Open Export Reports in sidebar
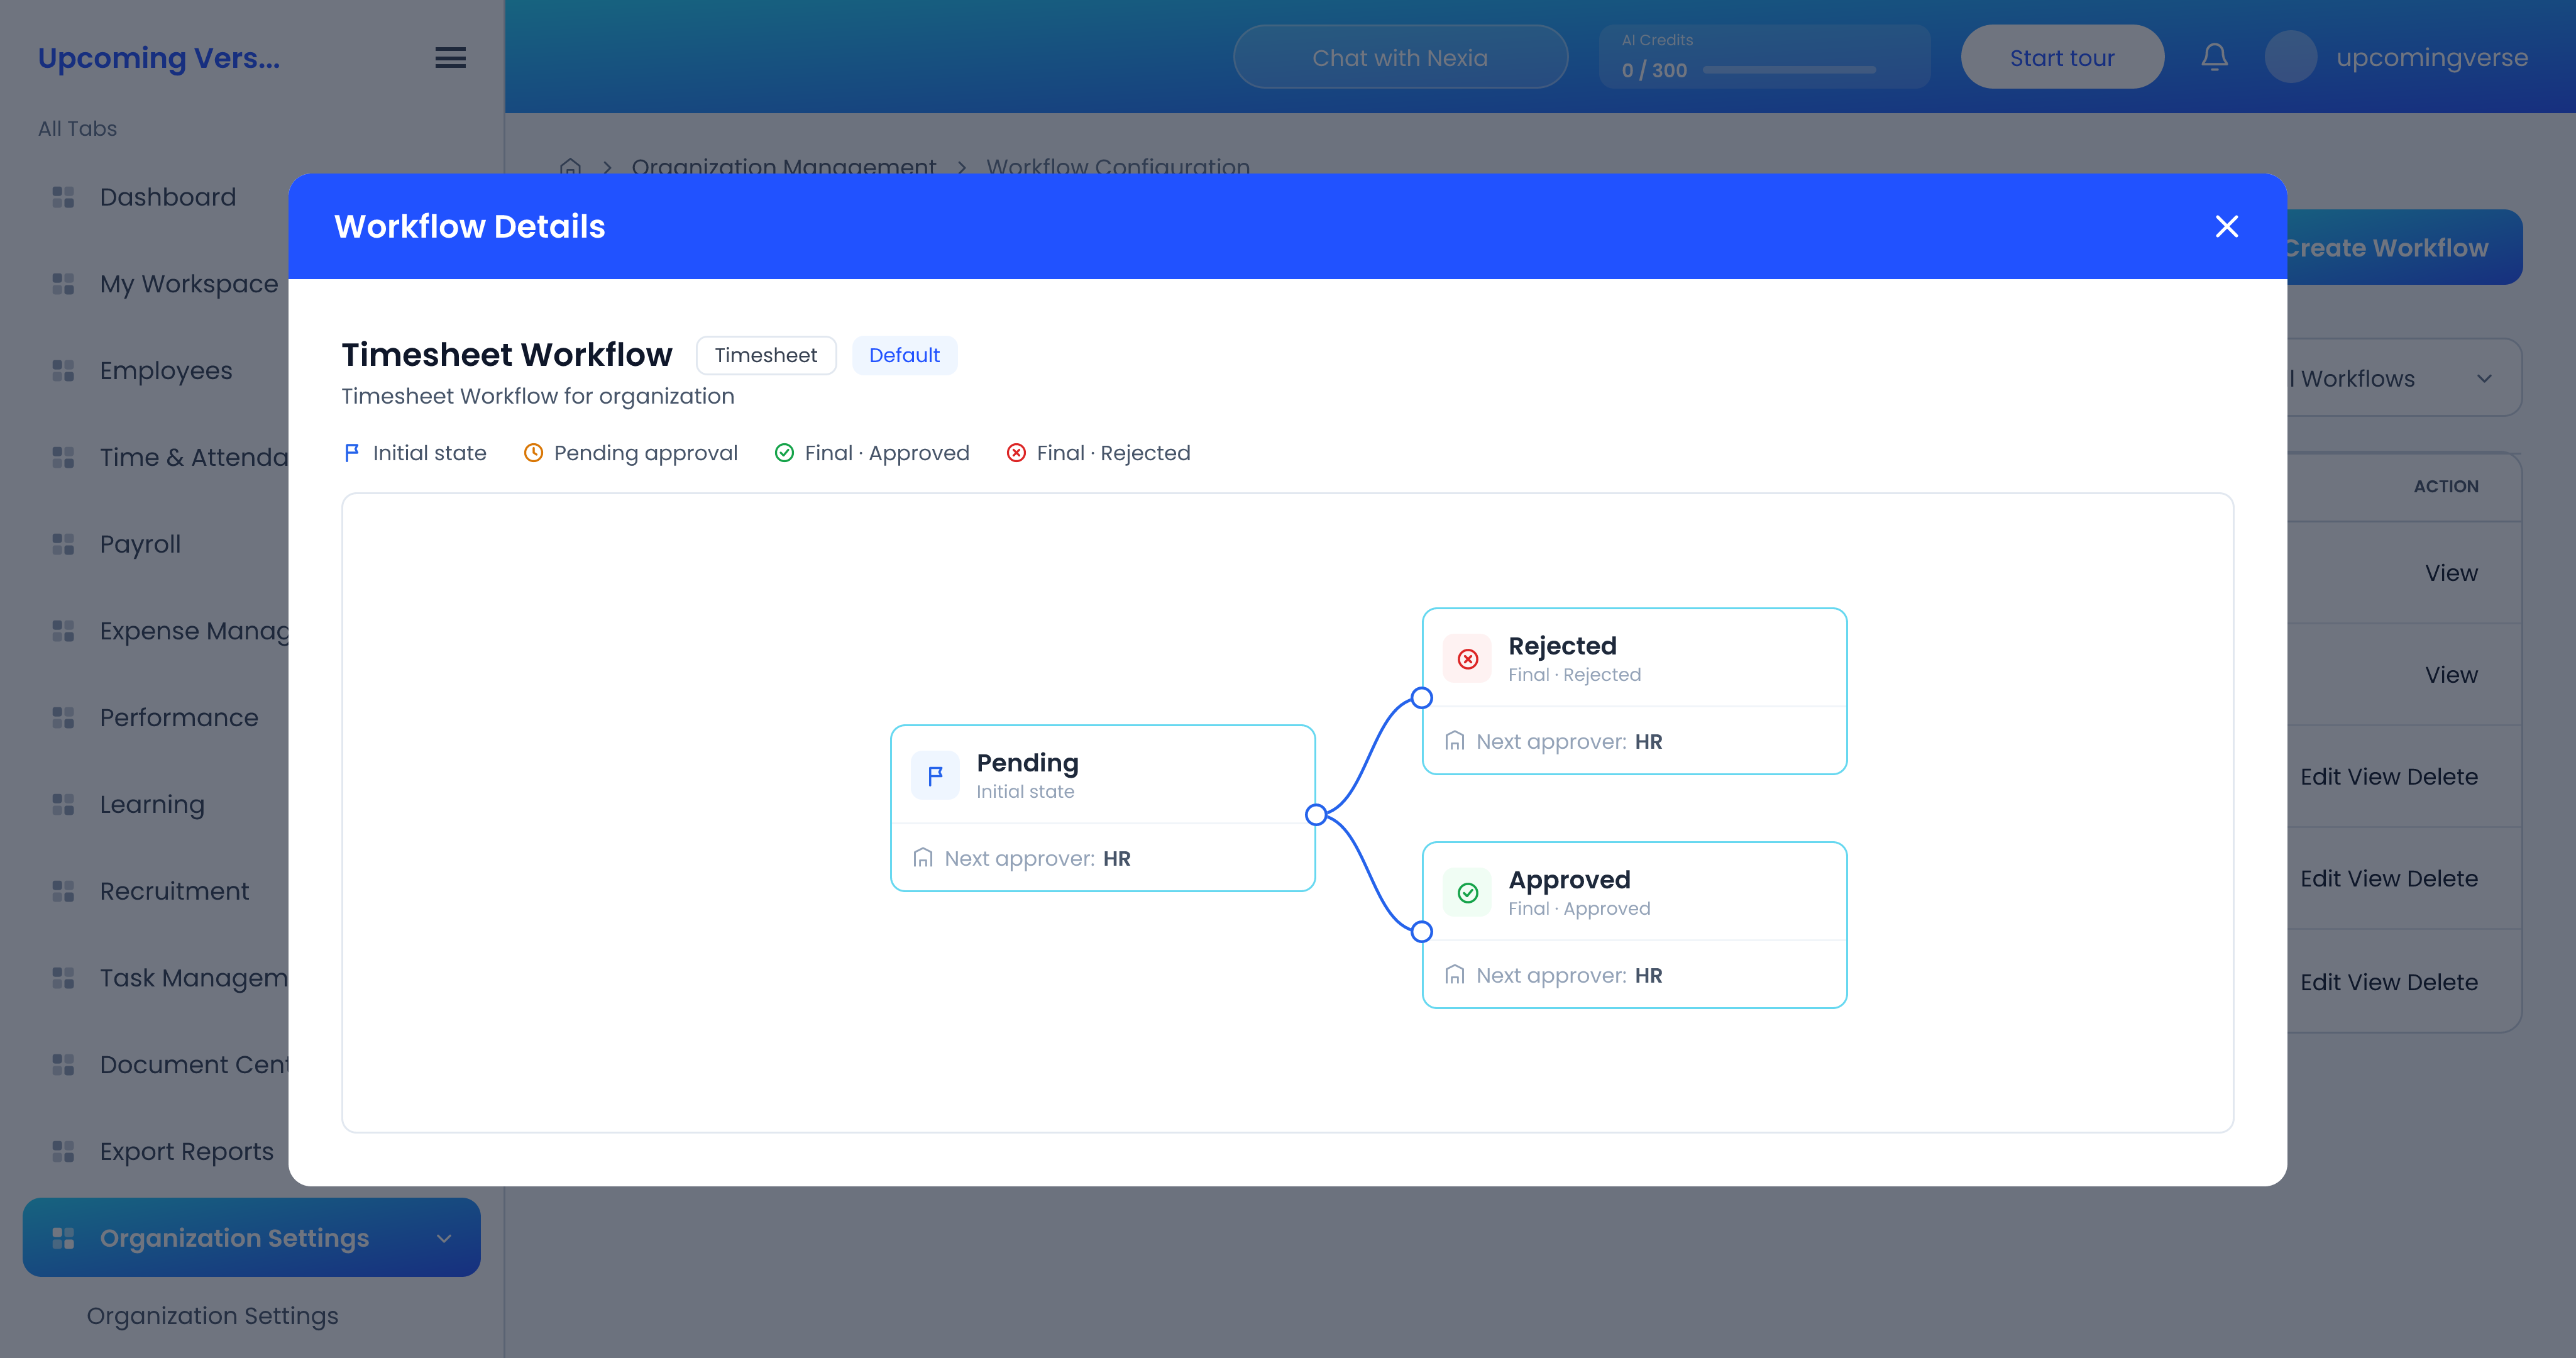Viewport: 2576px width, 1358px height. 186,1152
